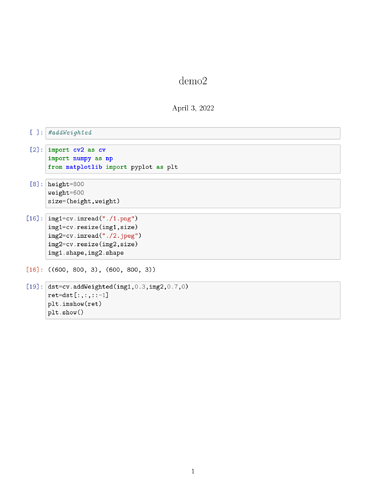Click the size=(height,weight) line
The image size is (386, 500).
pyautogui.click(x=84, y=201)
